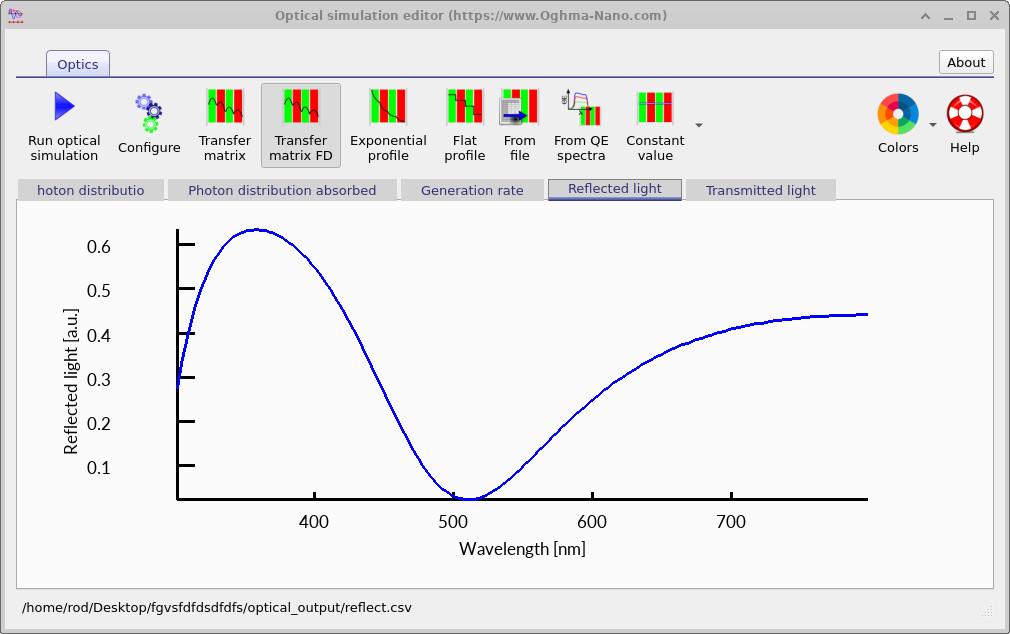This screenshot has width=1010, height=634.
Task: Click the 0.3 y-axis tick label
Action: coord(99,379)
